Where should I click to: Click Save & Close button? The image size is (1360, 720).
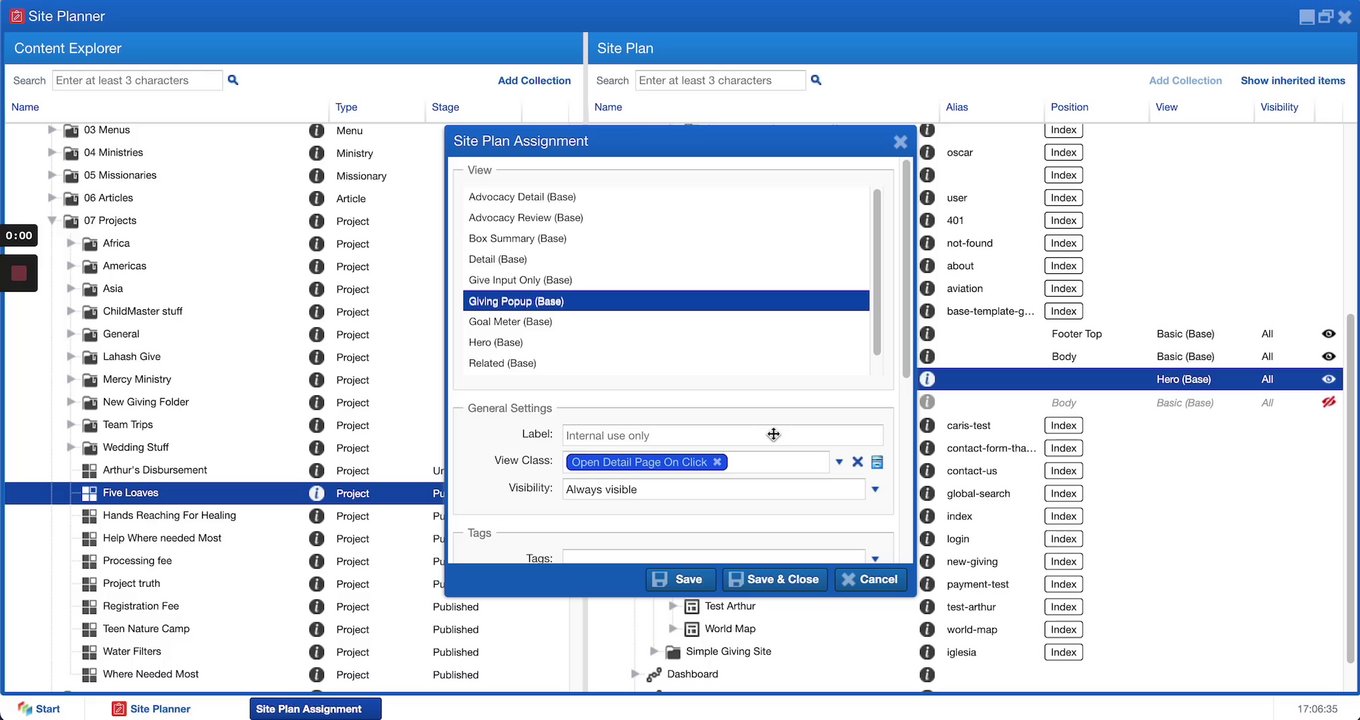pyautogui.click(x=775, y=579)
